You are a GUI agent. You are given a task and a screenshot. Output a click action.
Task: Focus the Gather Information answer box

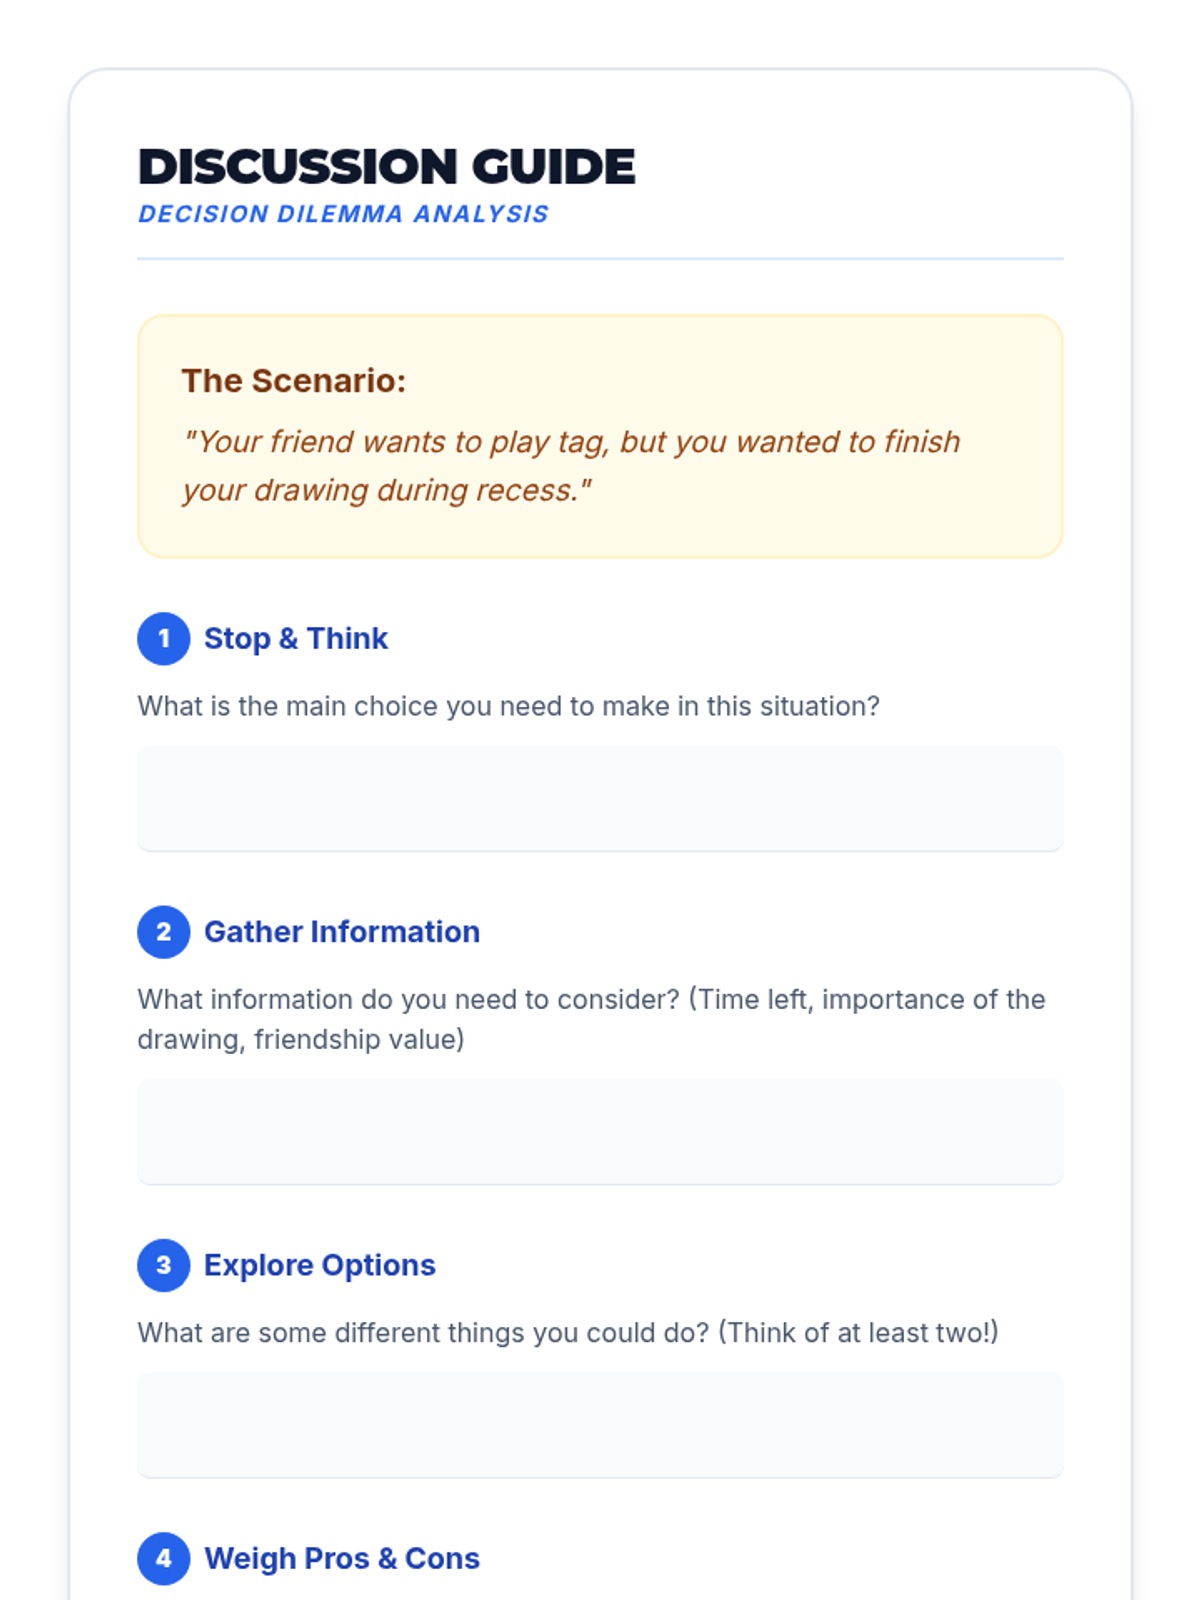coord(600,1131)
